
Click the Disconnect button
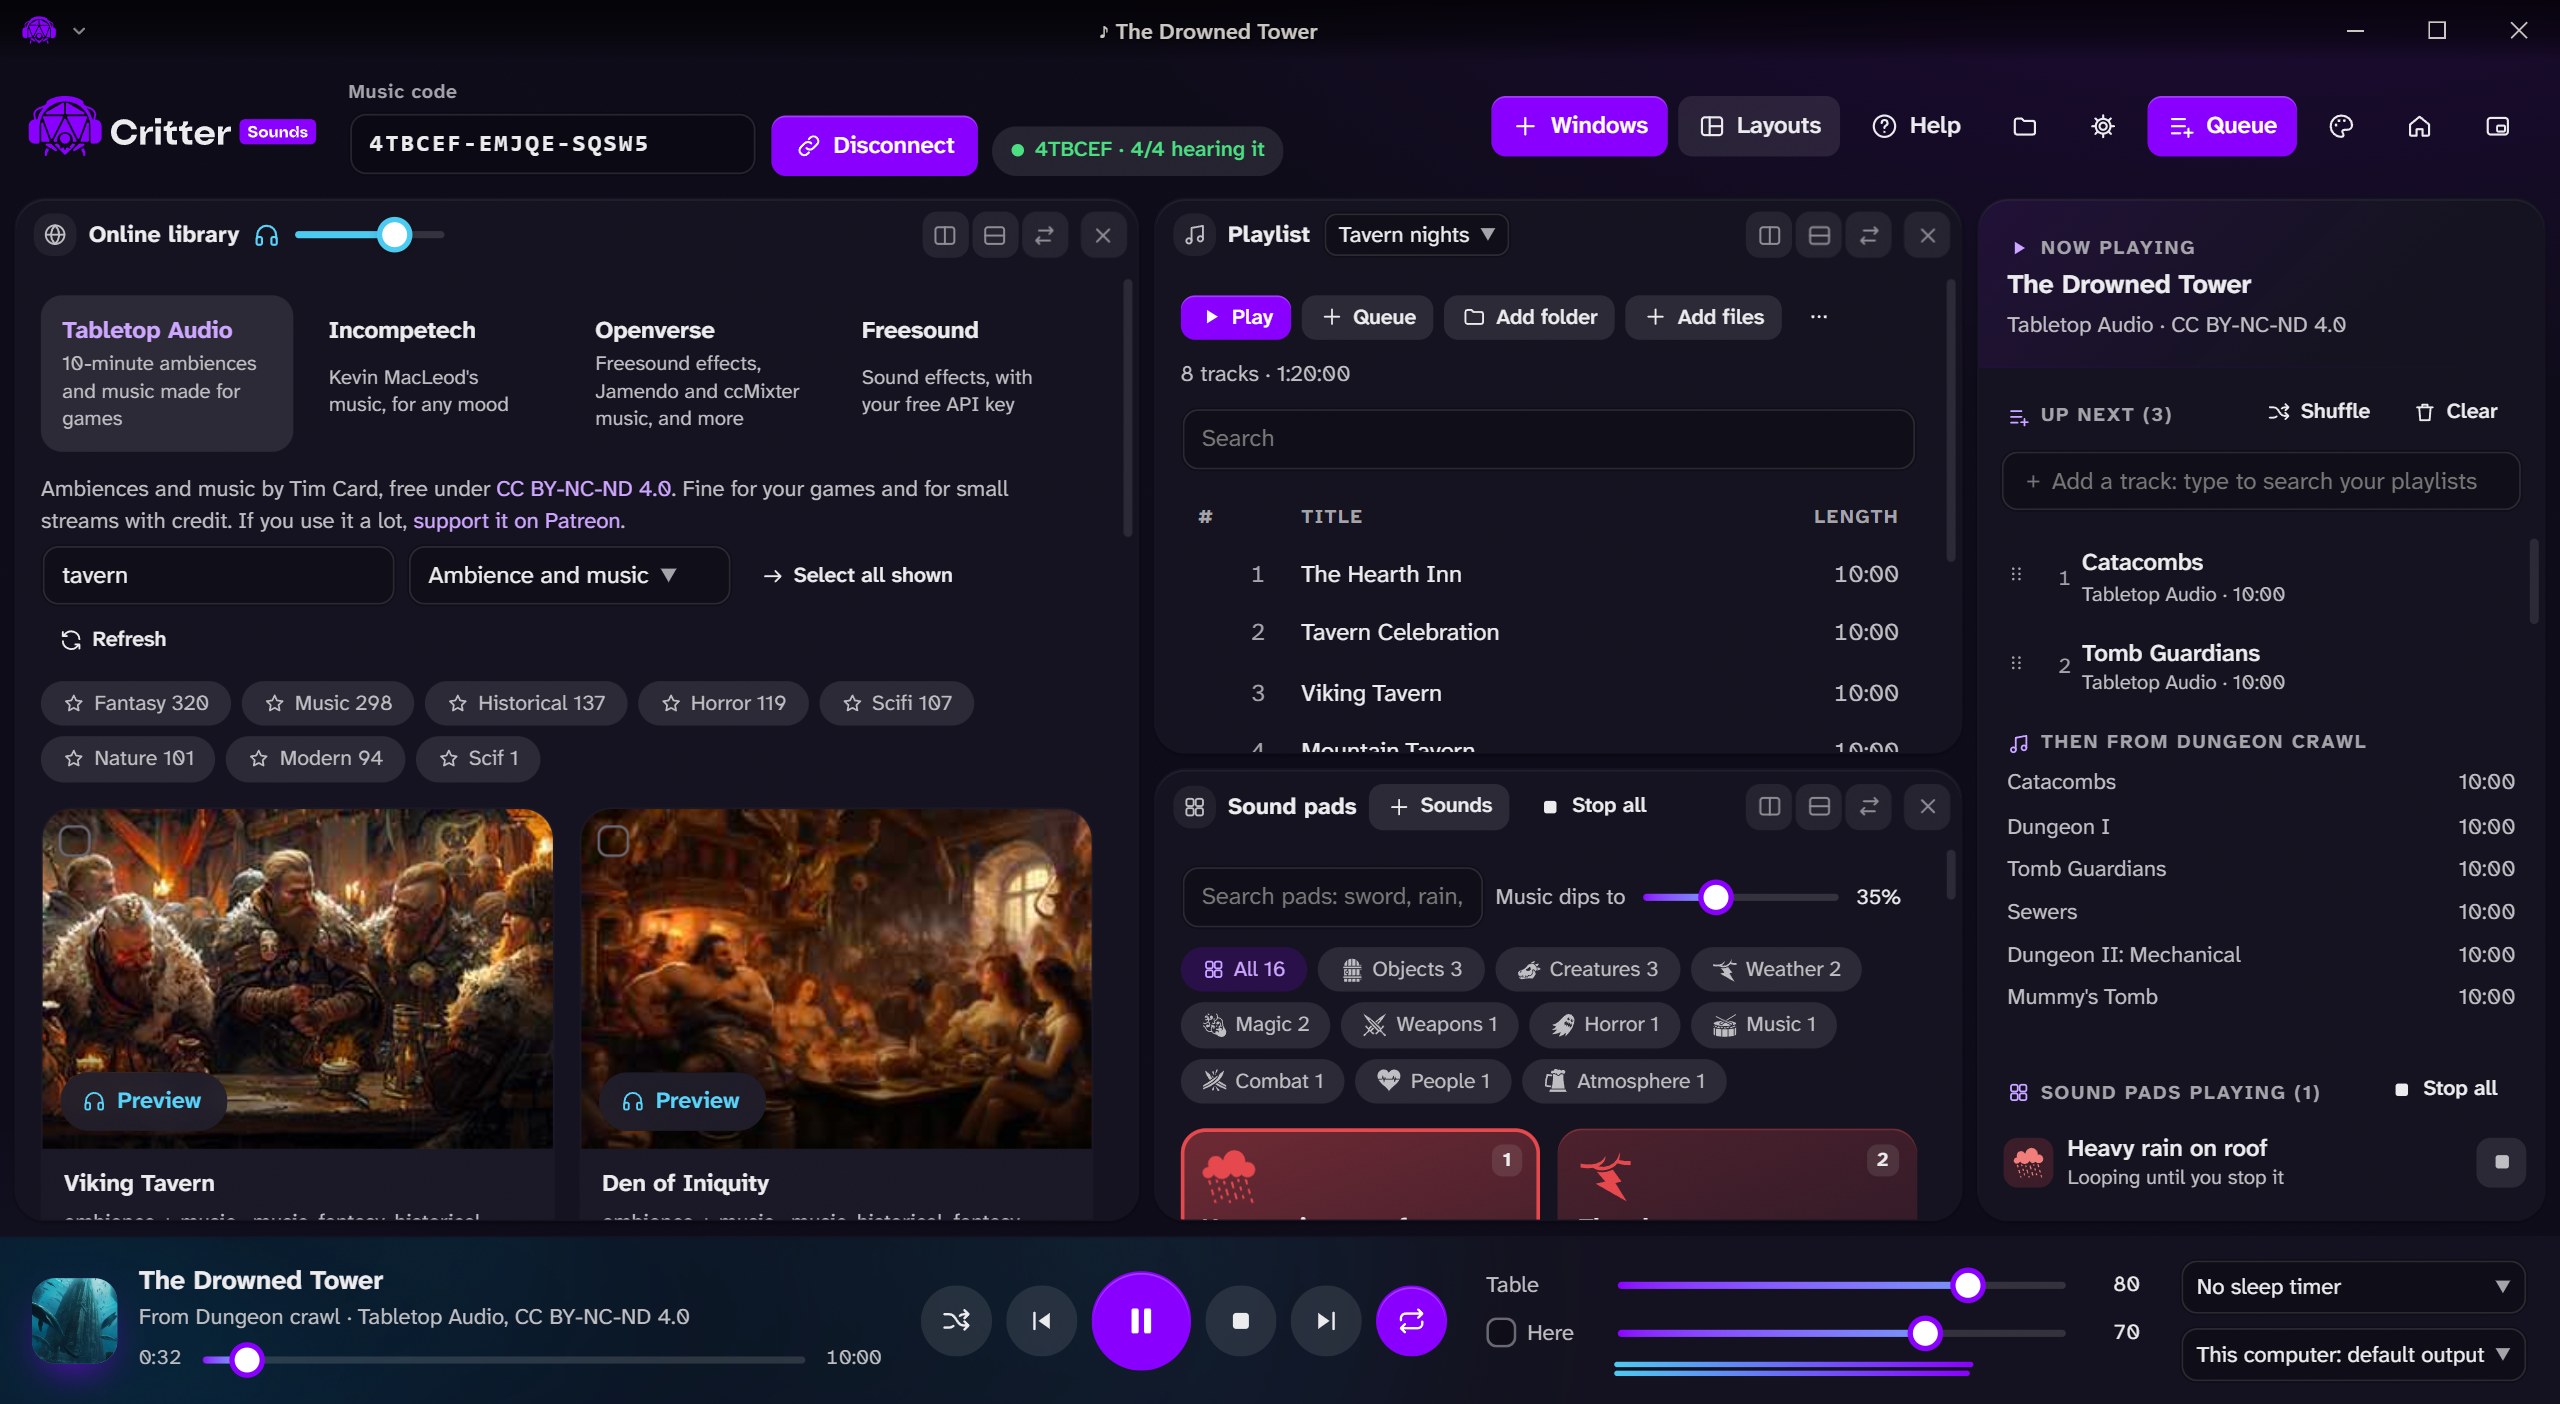pos(874,146)
